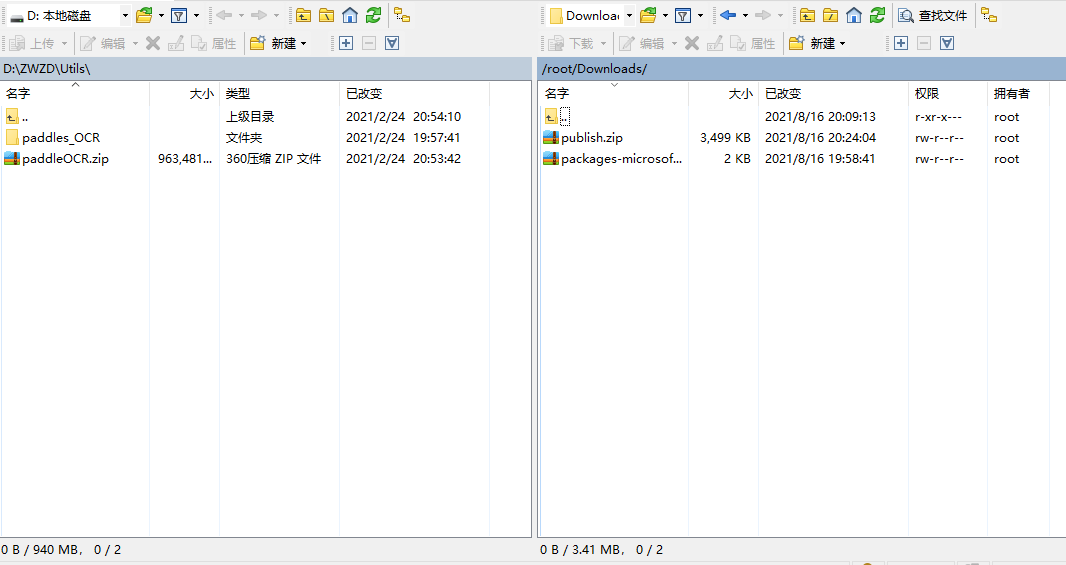The width and height of the screenshot is (1066, 565).
Task: Refresh the local panel file list
Action: tap(373, 15)
